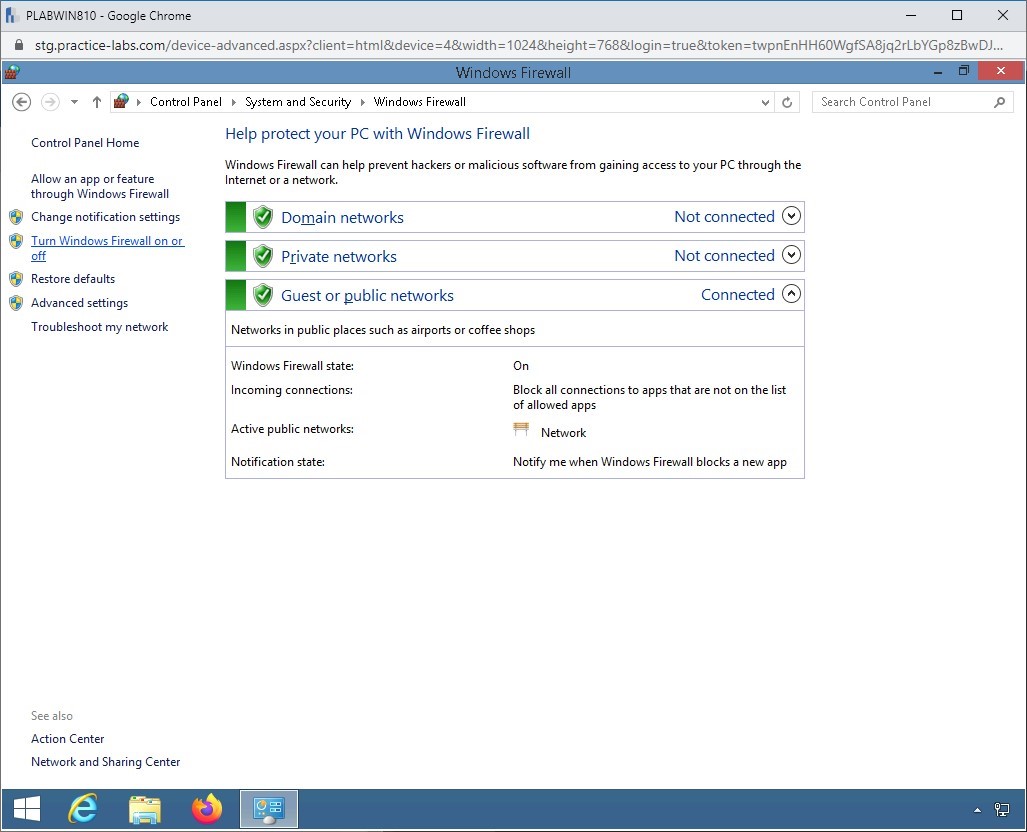Launch Firefox from the taskbar

207,808
